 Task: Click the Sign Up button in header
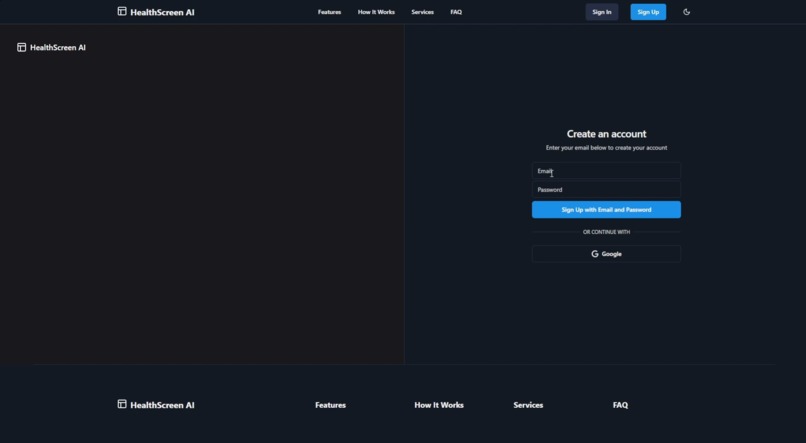click(648, 12)
